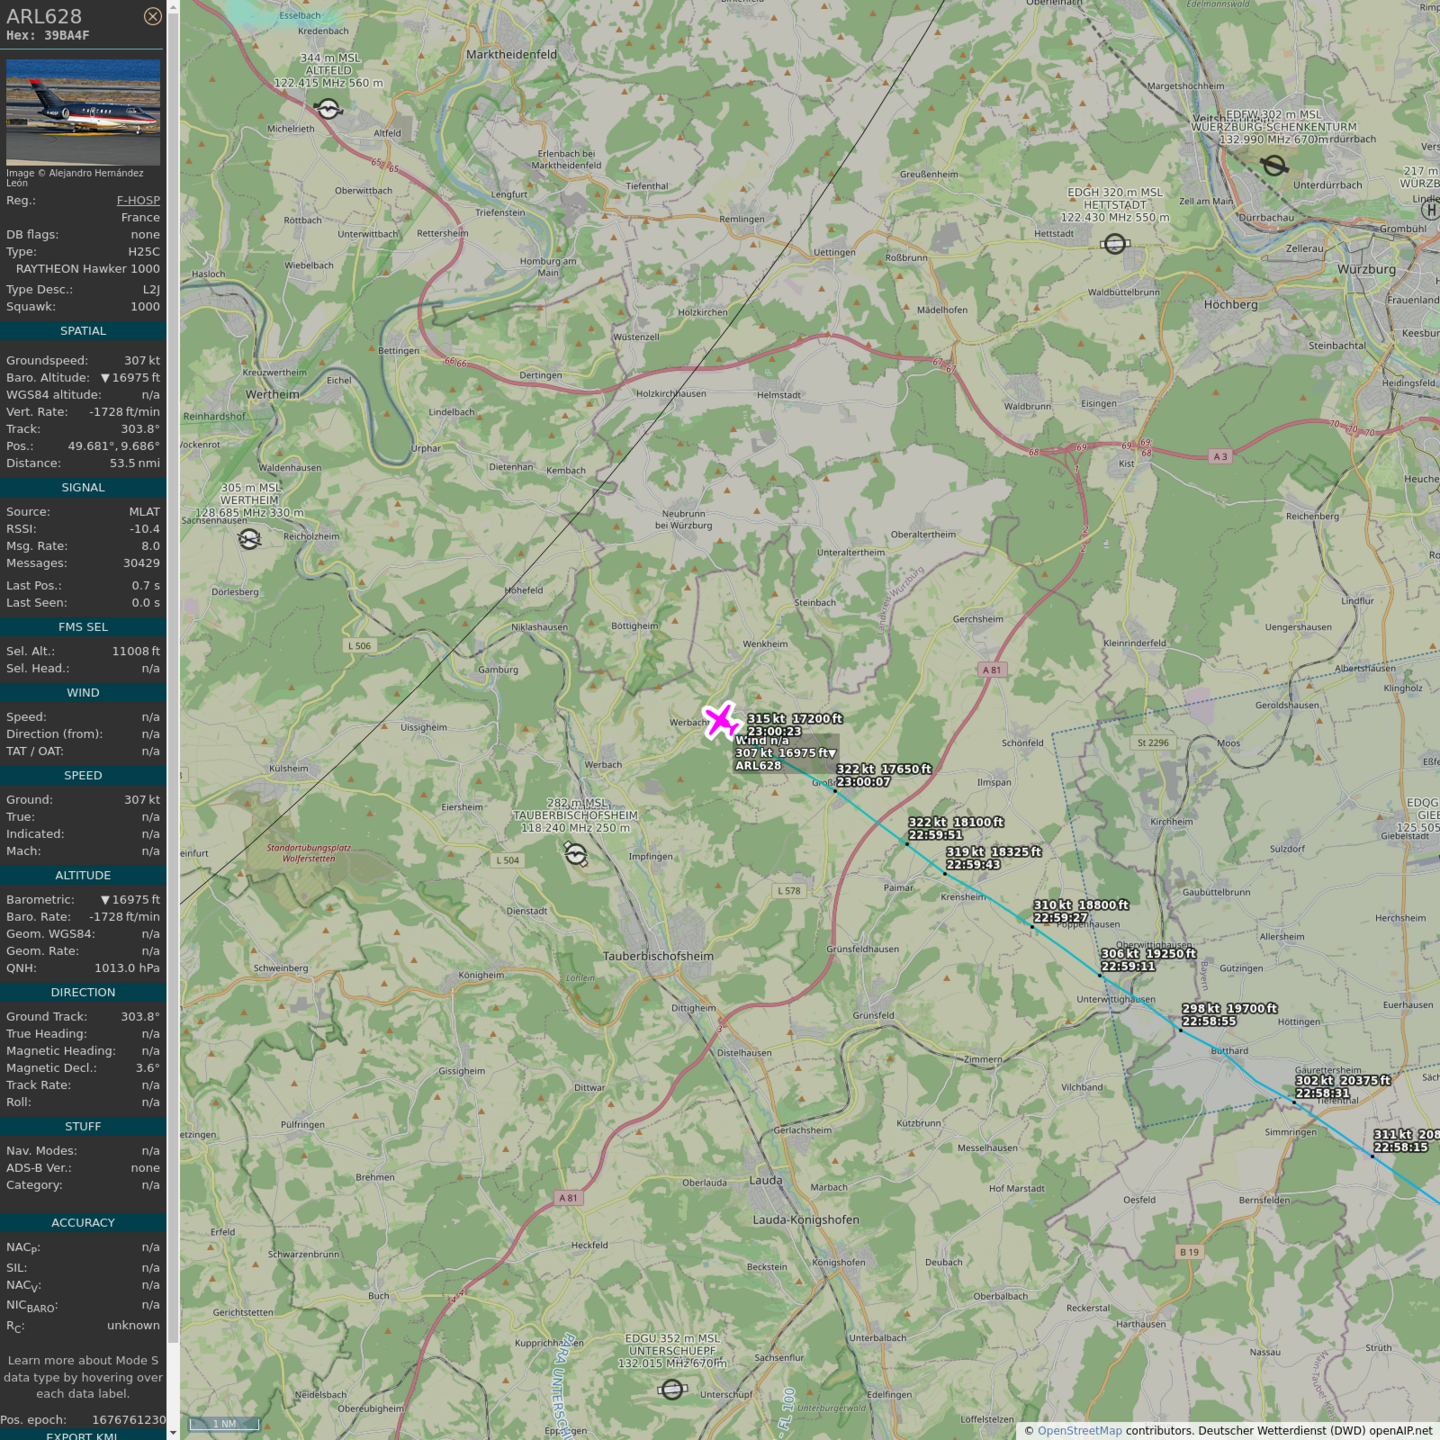
Task: Click the heliport H symbol near Würzburg
Action: click(x=1430, y=210)
